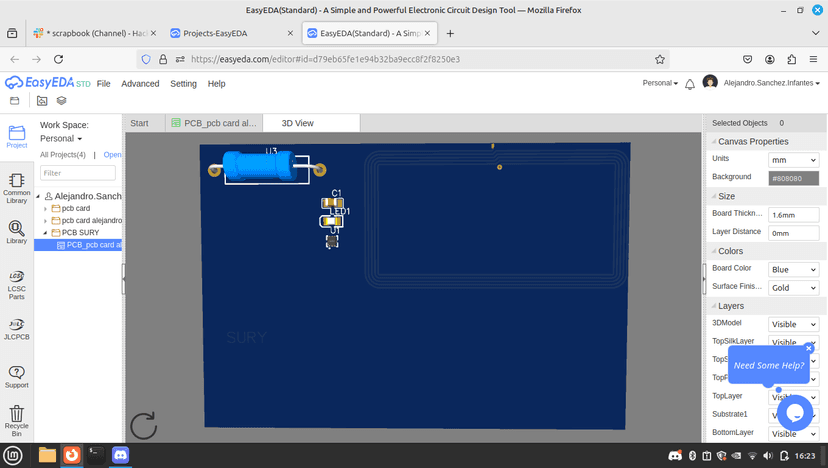
Task: Open the Units dropdown
Action: tap(793, 160)
